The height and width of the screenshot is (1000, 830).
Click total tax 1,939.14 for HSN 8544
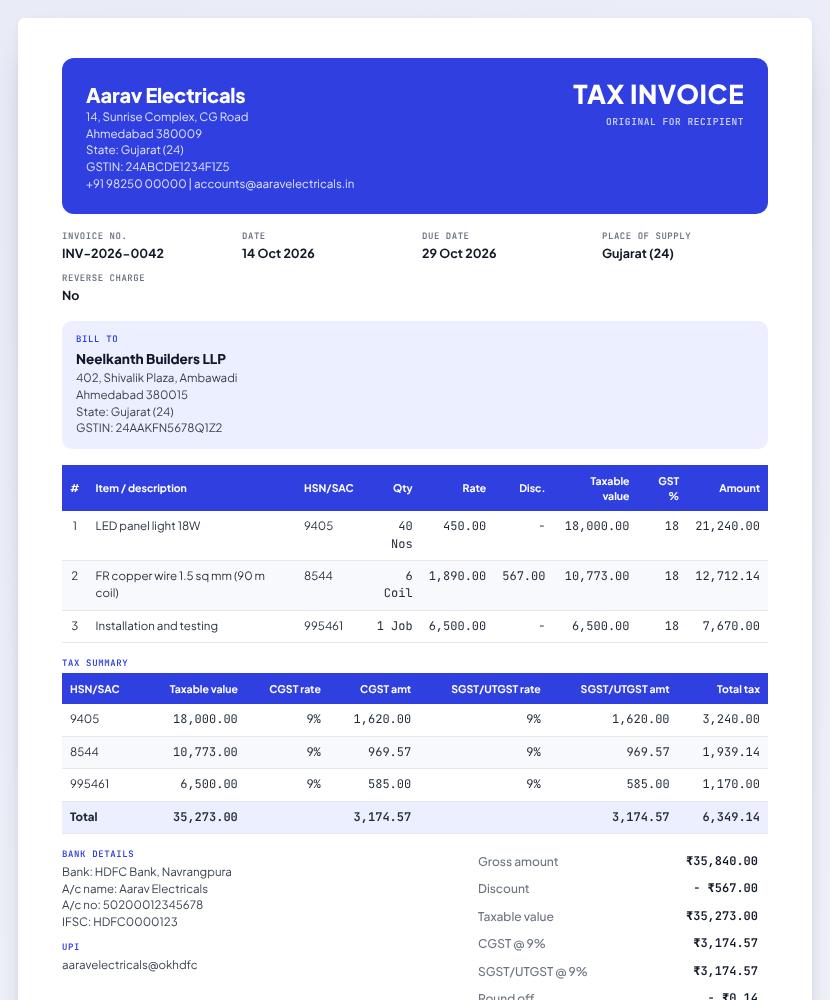tap(731, 753)
